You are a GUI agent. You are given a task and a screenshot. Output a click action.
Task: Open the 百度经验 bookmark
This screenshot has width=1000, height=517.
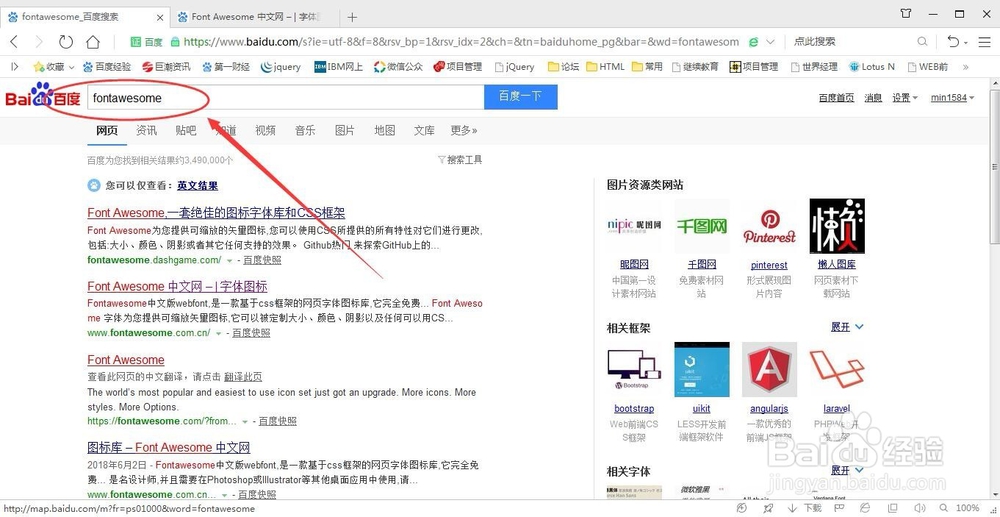click(107, 66)
